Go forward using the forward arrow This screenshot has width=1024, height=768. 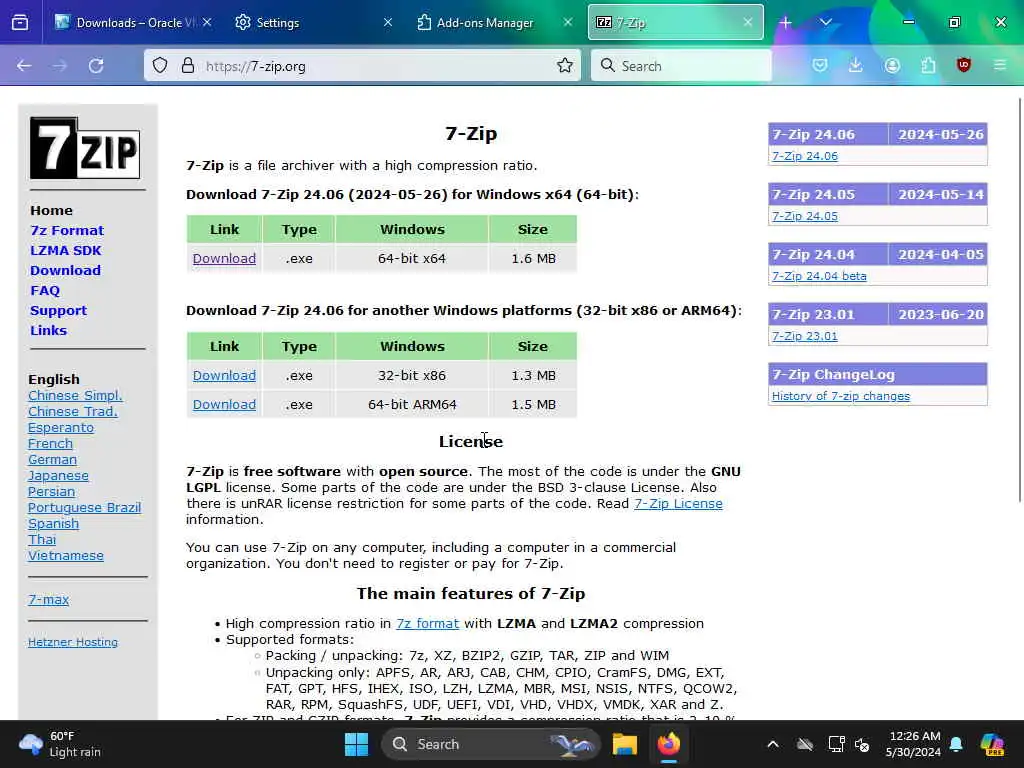tap(59, 65)
